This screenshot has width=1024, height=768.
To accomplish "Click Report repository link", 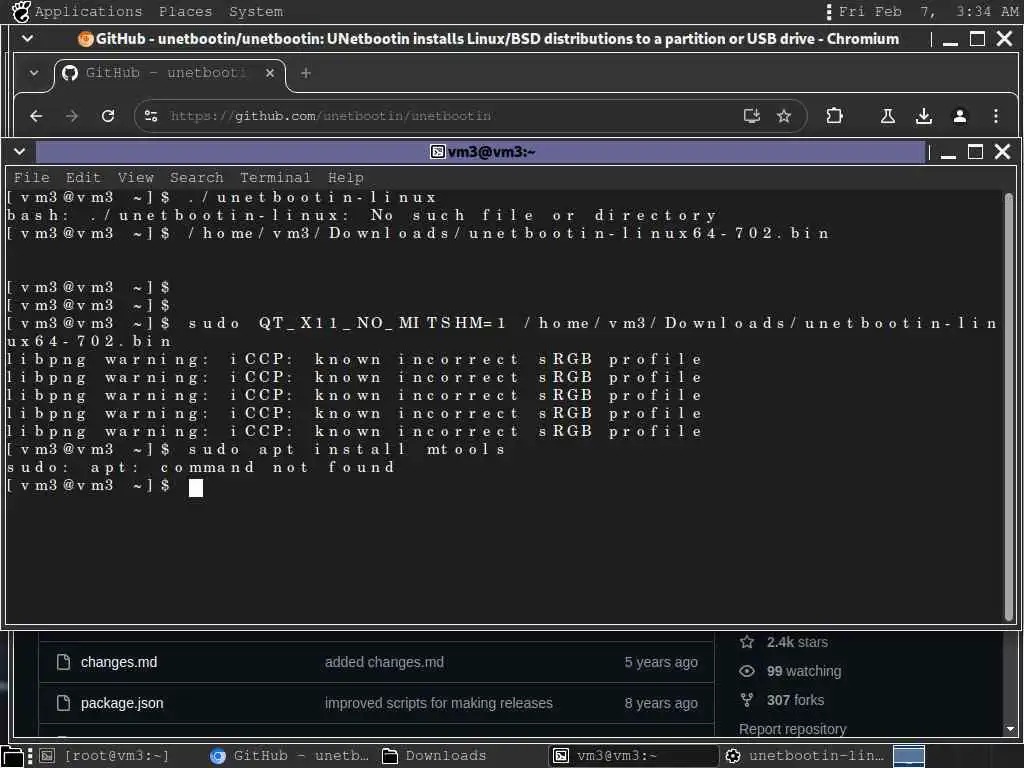I will pos(792,729).
